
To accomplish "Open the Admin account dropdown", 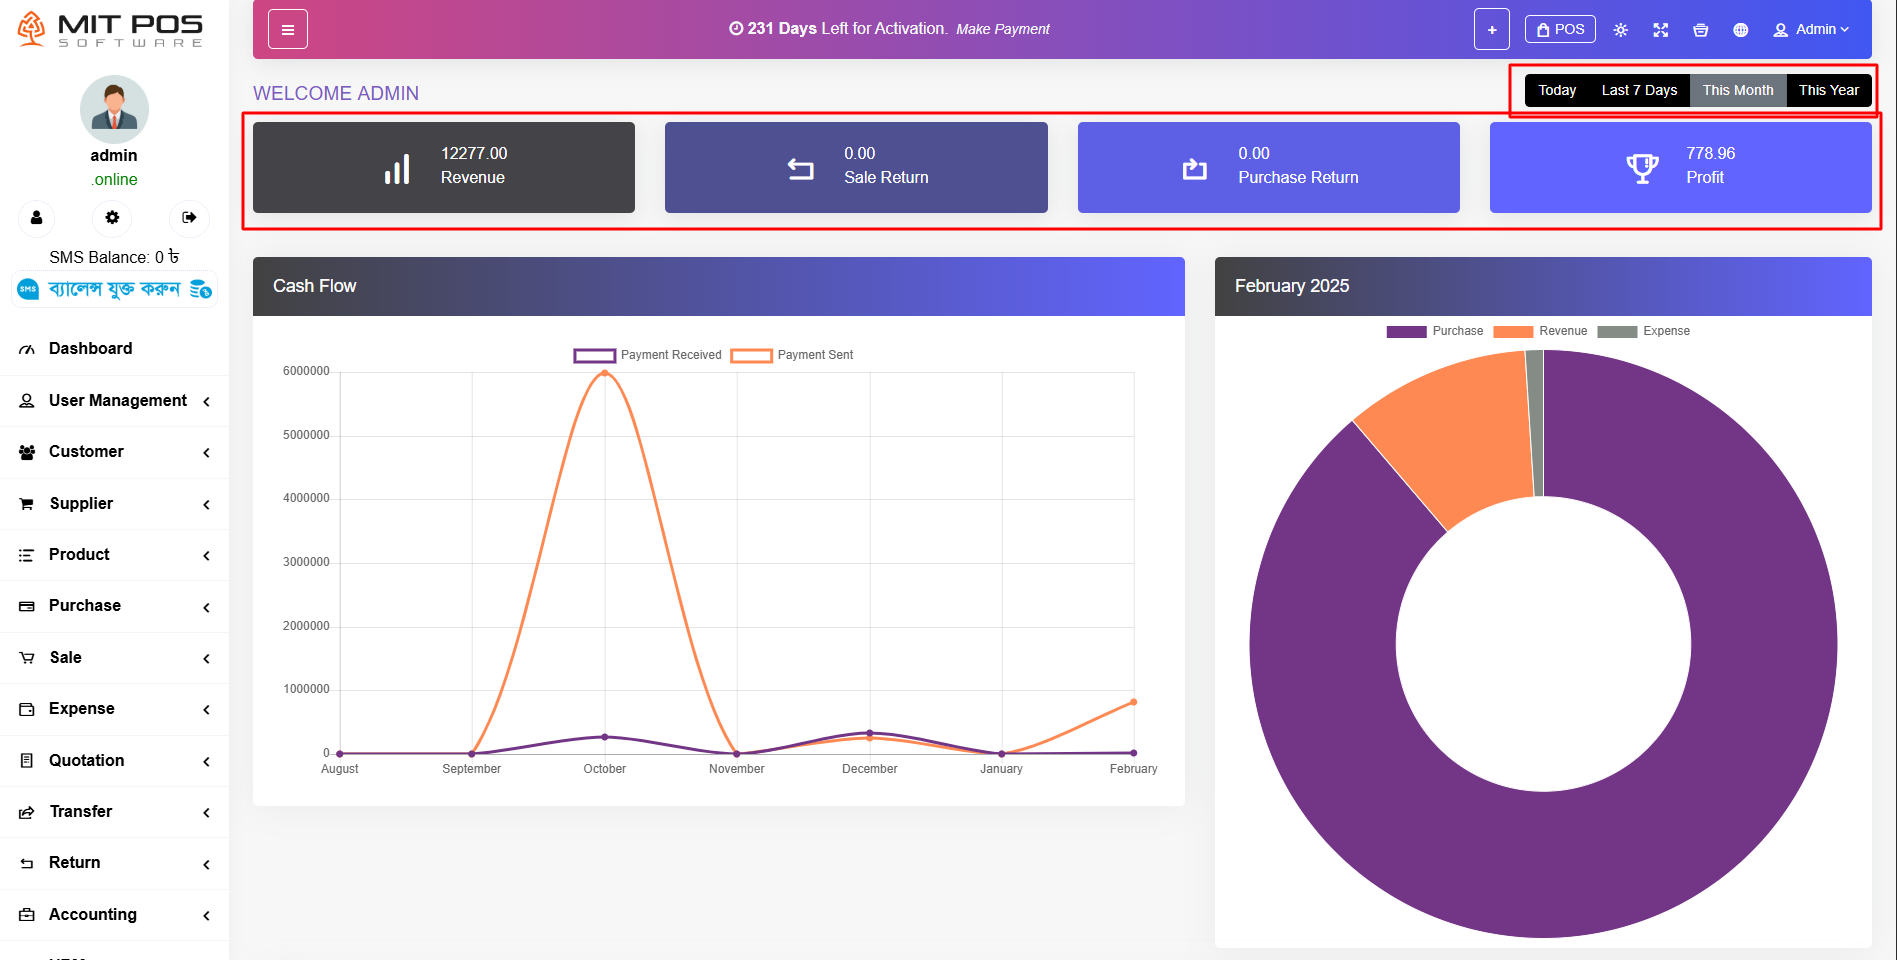I will (x=1811, y=30).
